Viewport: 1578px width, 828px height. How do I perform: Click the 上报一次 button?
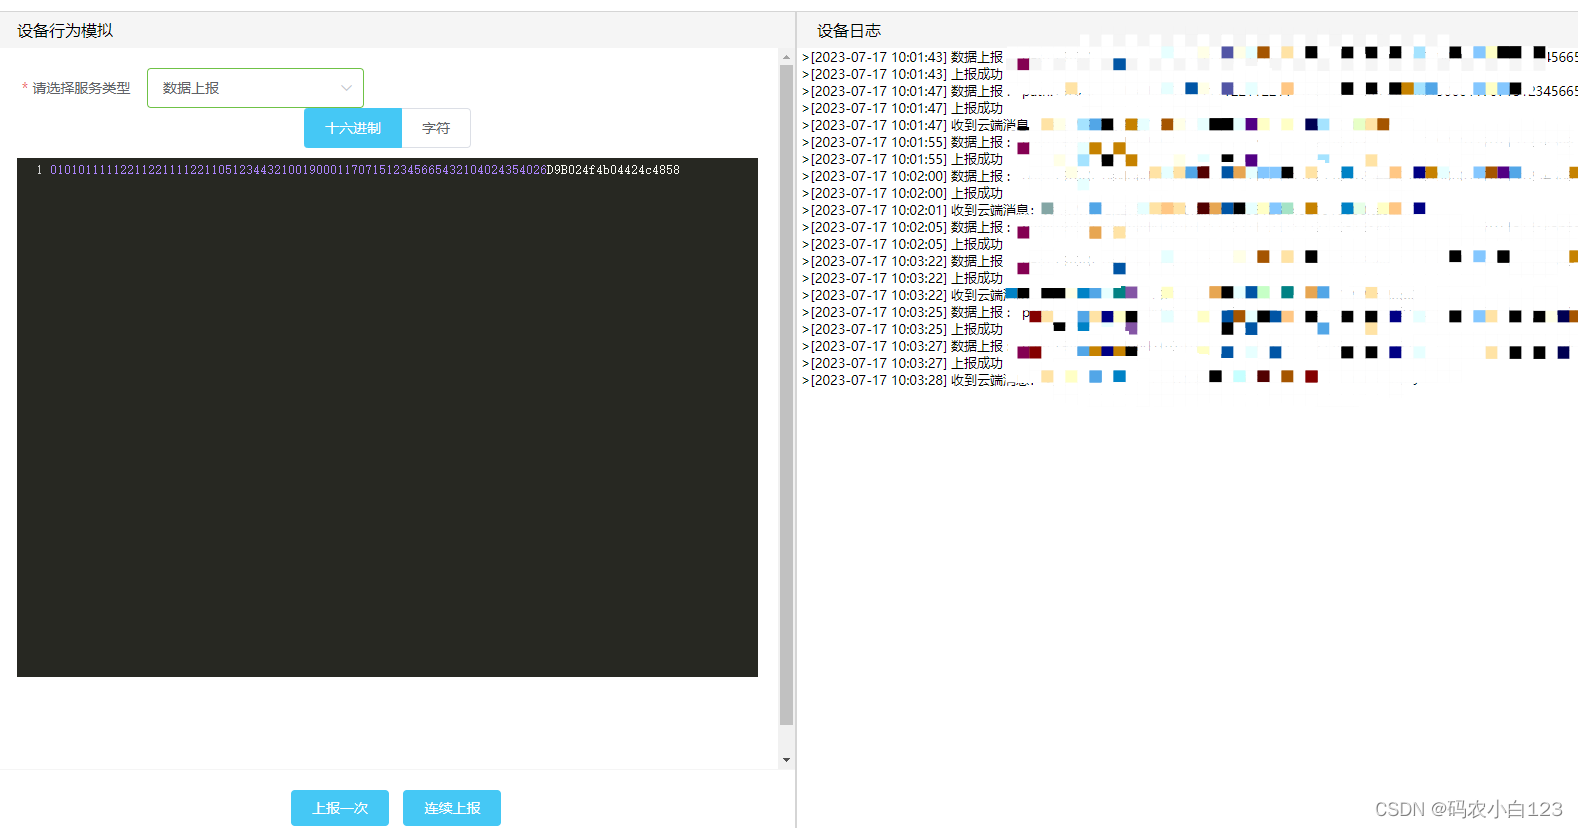click(340, 808)
